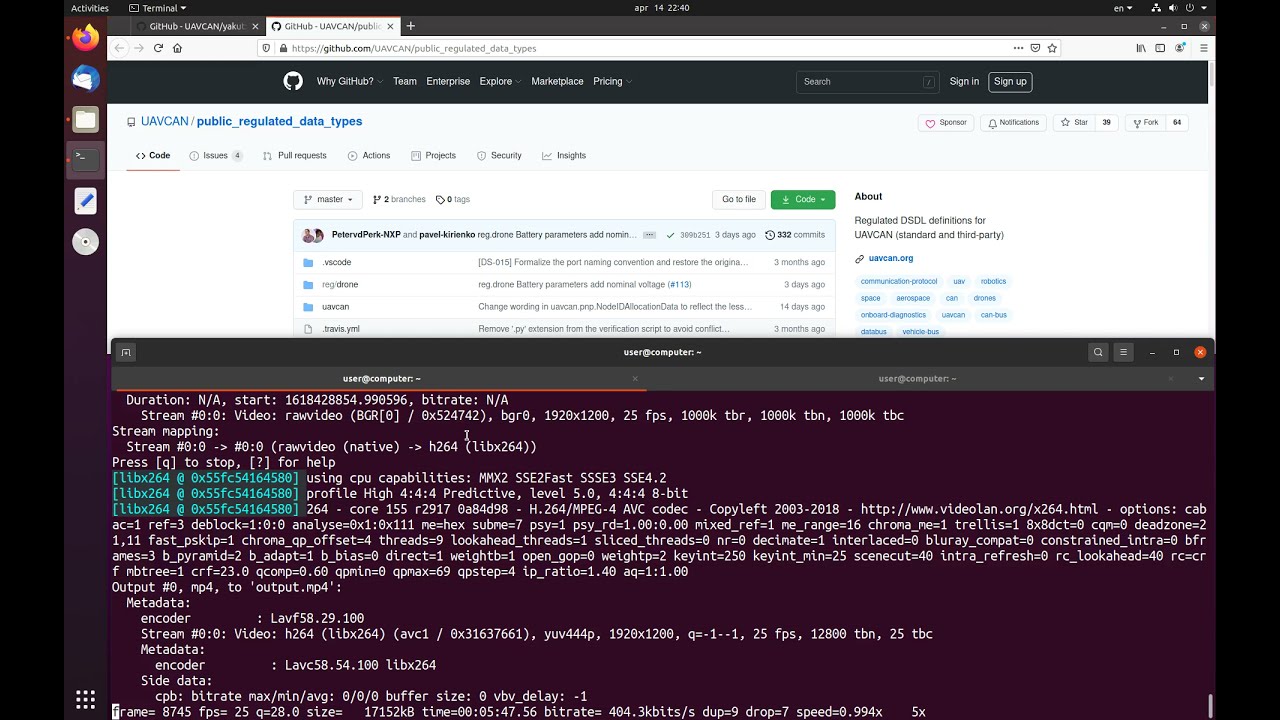This screenshot has height=720, width=1280.
Task: Expand the Pricing menu on GitHub
Action: 612,81
